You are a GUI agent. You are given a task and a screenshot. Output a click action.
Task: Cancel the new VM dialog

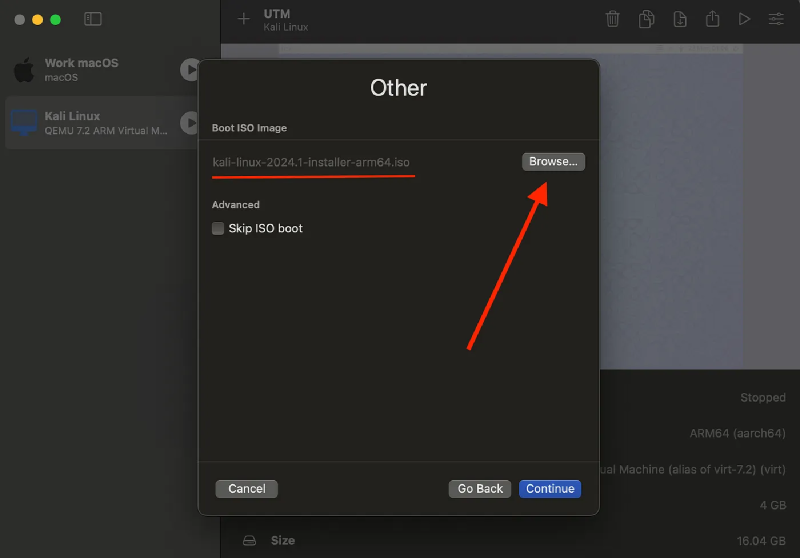(x=246, y=488)
